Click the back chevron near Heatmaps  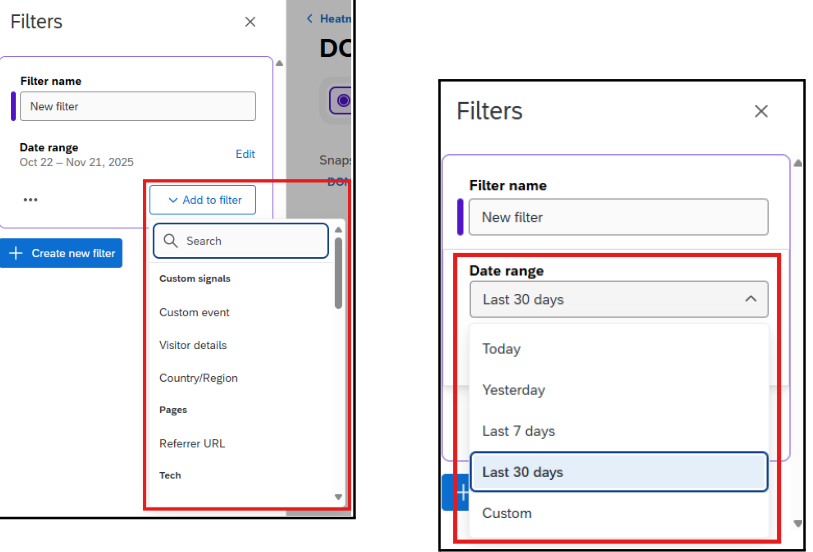[x=310, y=18]
